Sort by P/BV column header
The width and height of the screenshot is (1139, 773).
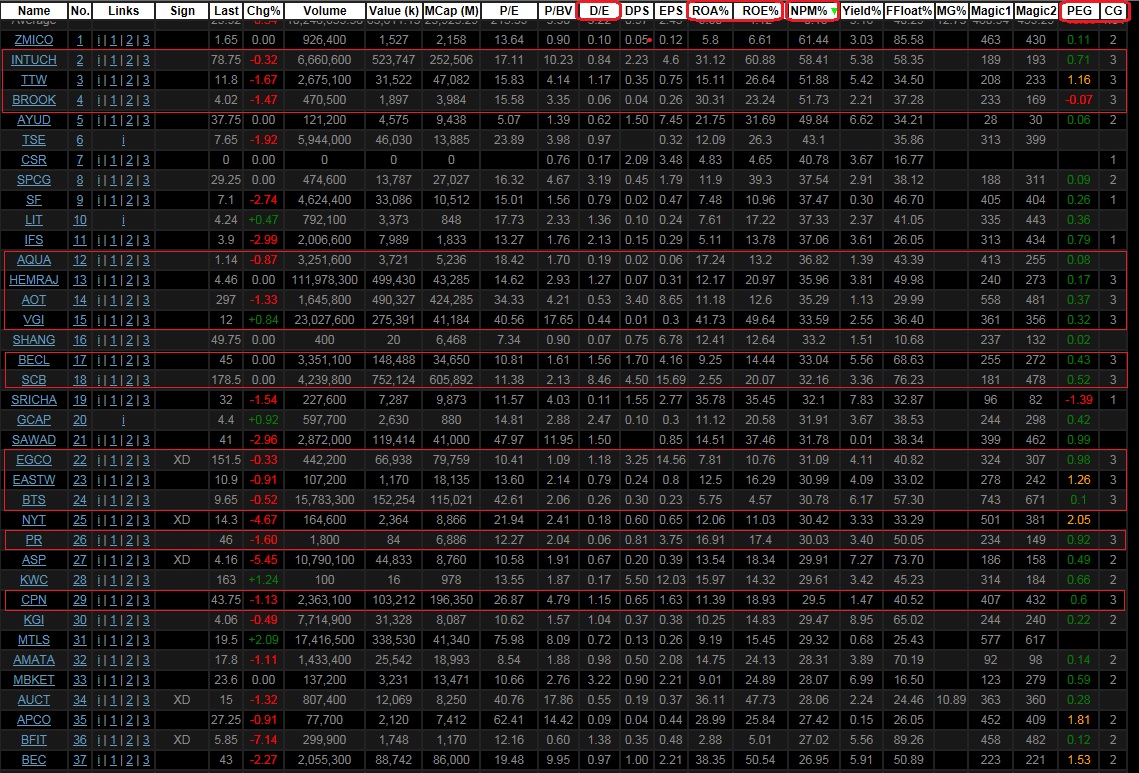pyautogui.click(x=558, y=11)
